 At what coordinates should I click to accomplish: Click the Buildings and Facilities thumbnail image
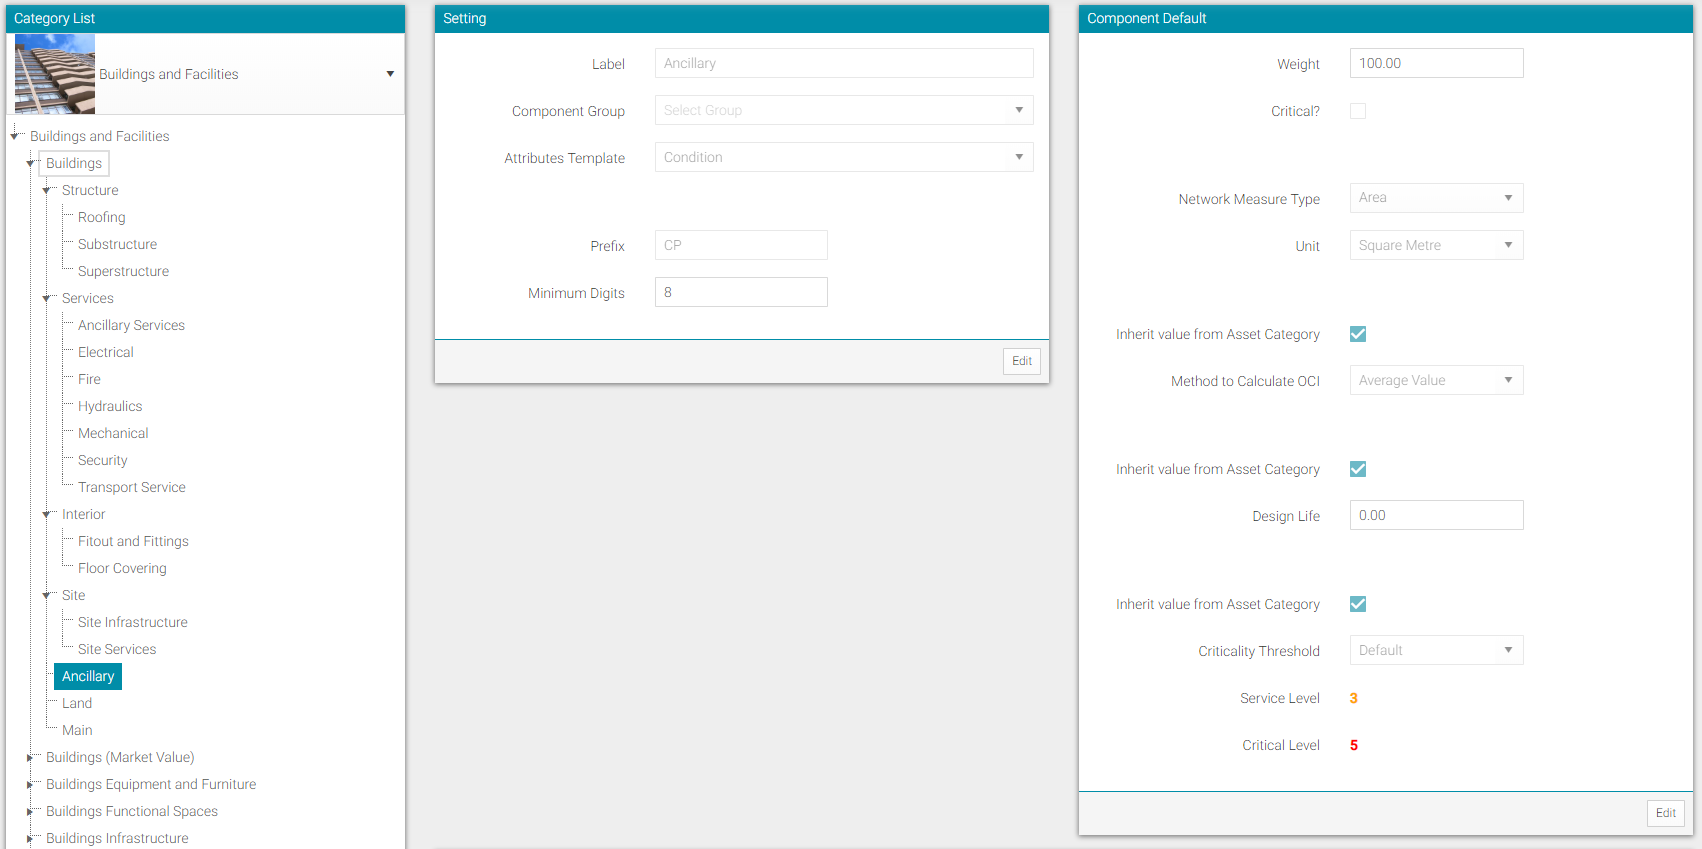point(55,74)
